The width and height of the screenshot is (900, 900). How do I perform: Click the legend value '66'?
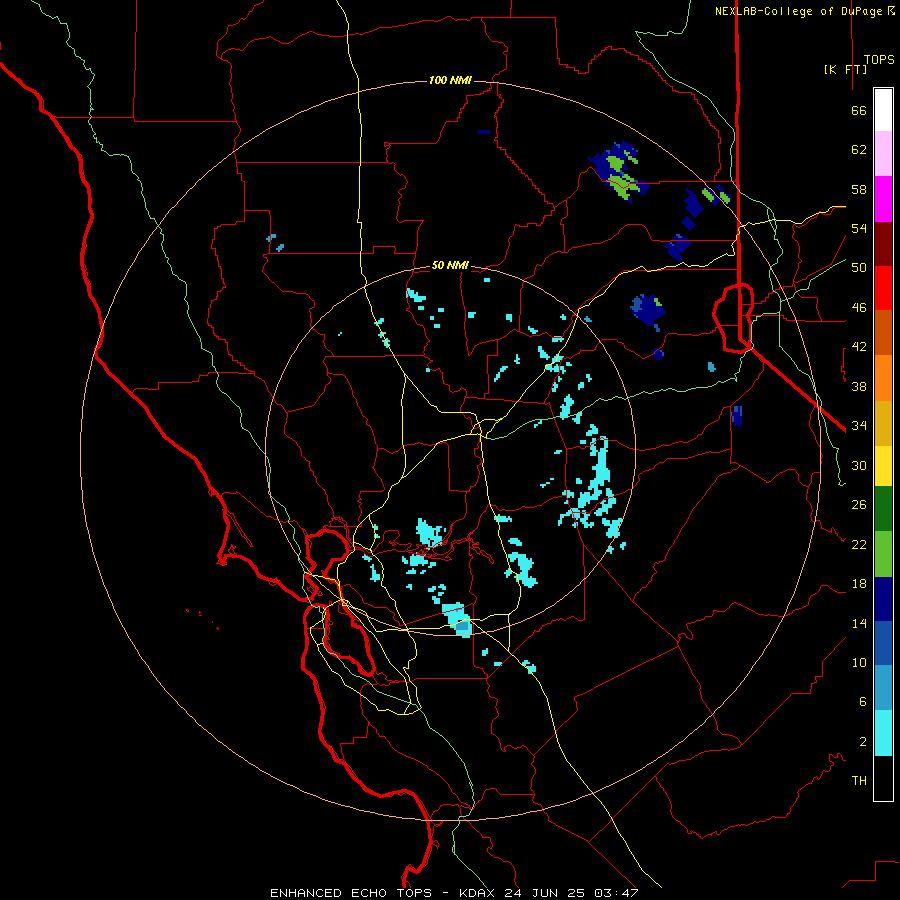pos(859,111)
